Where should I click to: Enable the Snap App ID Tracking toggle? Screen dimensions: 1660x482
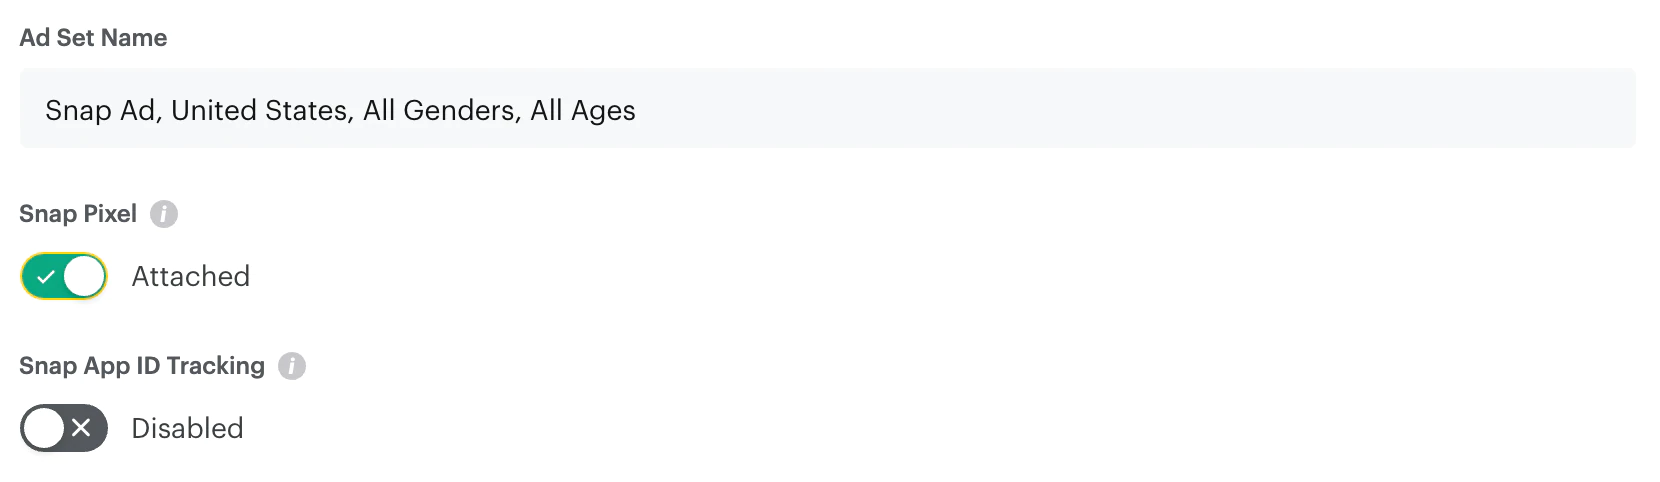pos(64,428)
